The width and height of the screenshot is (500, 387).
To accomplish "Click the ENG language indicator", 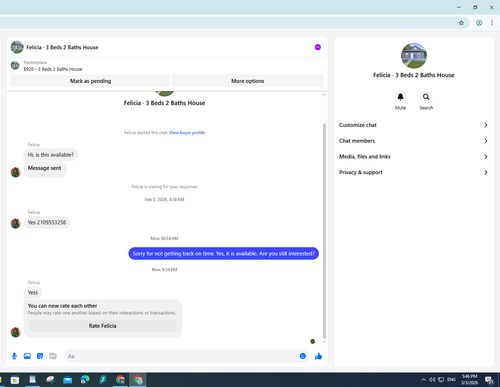I will tap(451, 380).
